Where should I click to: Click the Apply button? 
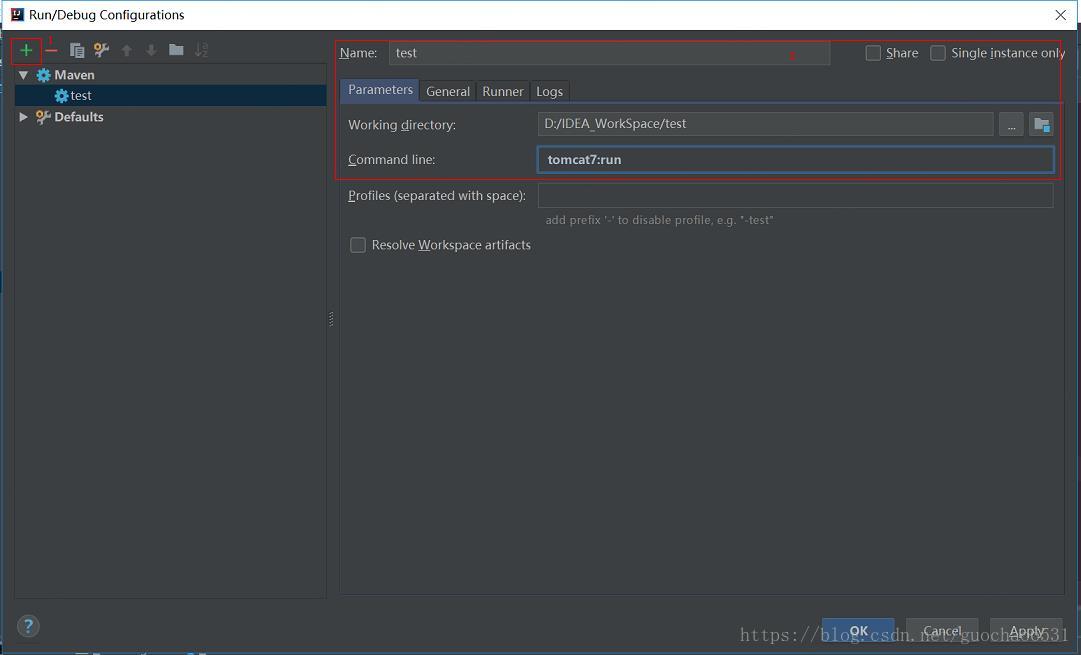[x=1027, y=631]
